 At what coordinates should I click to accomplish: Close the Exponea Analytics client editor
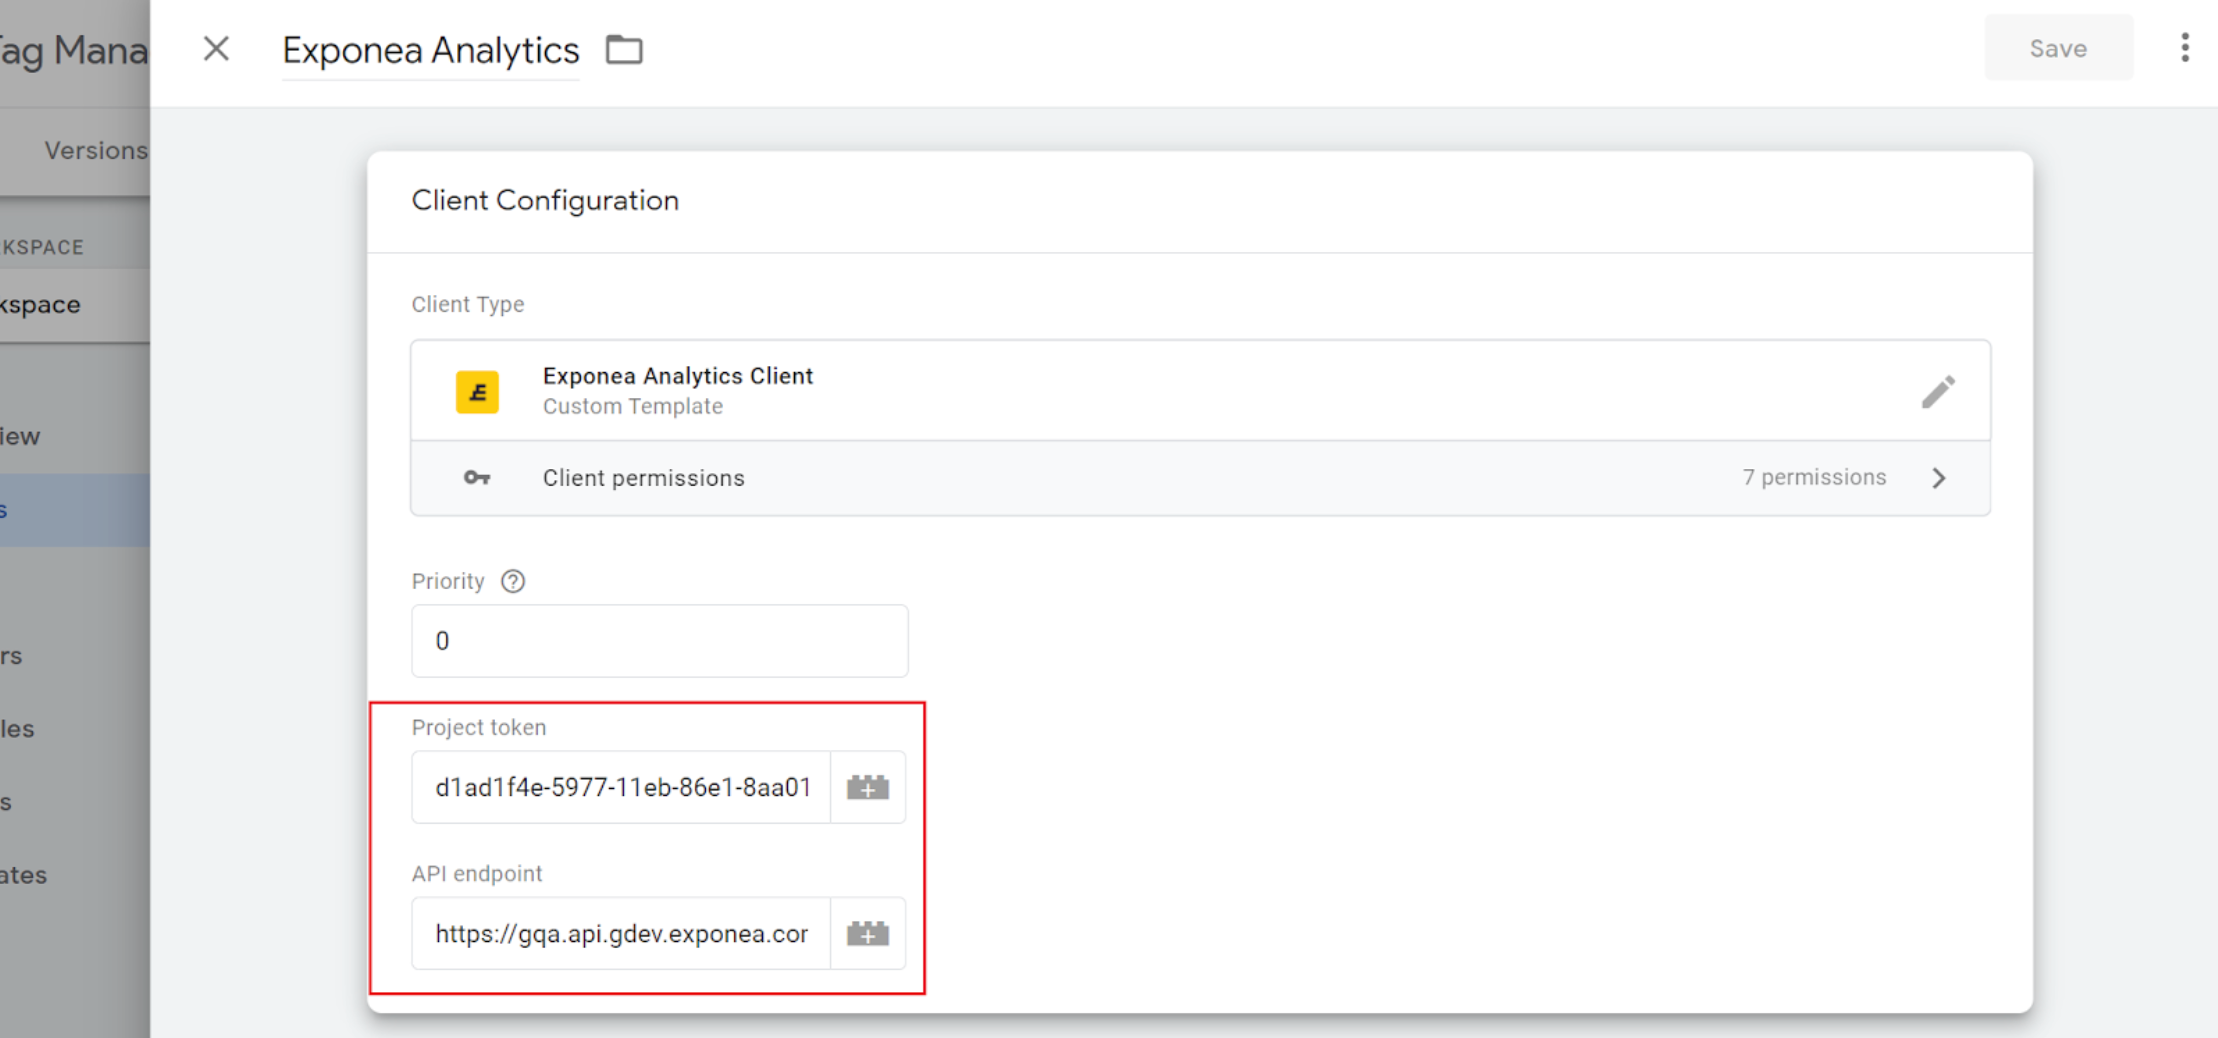216,48
